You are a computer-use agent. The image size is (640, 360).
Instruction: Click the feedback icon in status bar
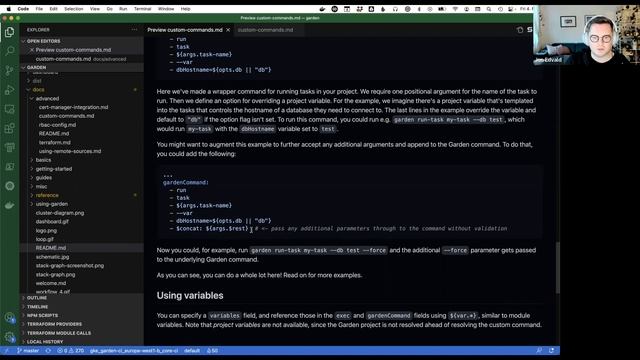pos(539,351)
